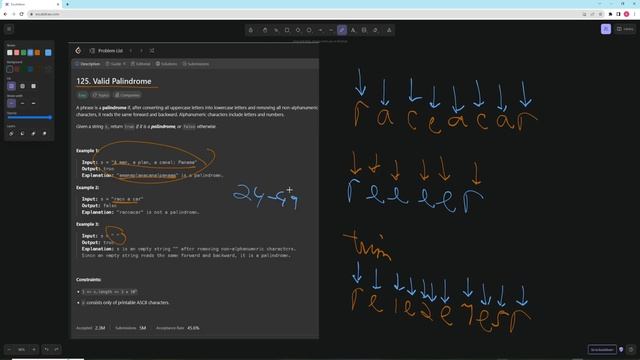Screen dimensions: 640x360
Task: Open the current stroke color picker
Action: [48, 53]
